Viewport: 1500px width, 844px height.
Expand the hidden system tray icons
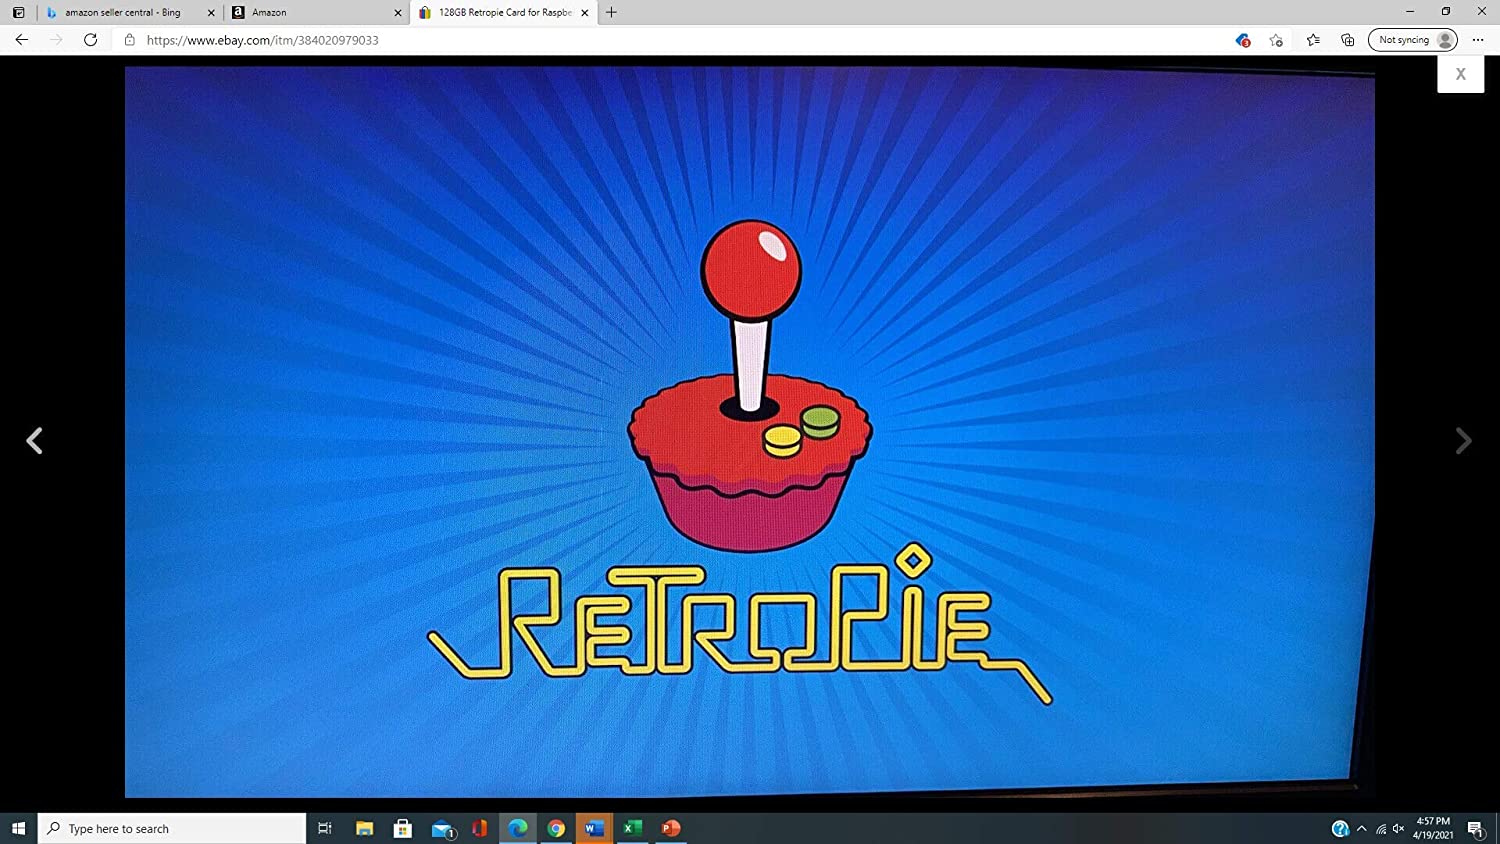point(1361,828)
